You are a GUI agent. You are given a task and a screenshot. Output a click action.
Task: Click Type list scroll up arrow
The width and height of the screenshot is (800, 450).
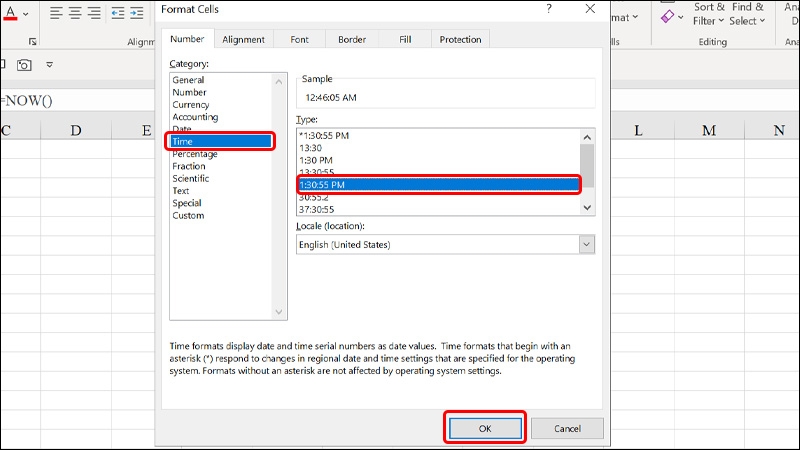click(587, 137)
